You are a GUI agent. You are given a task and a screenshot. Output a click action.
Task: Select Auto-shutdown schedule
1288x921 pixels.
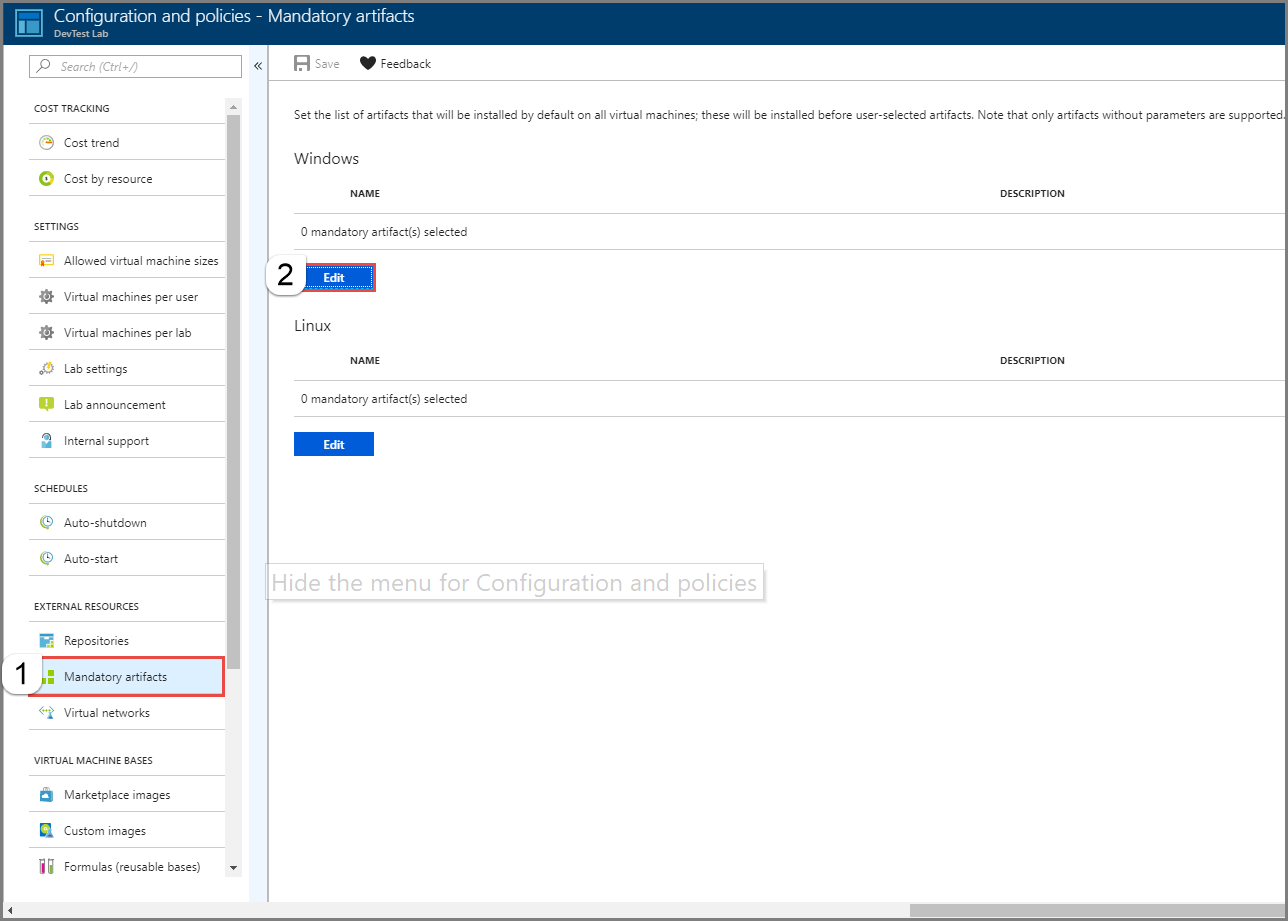[127, 523]
